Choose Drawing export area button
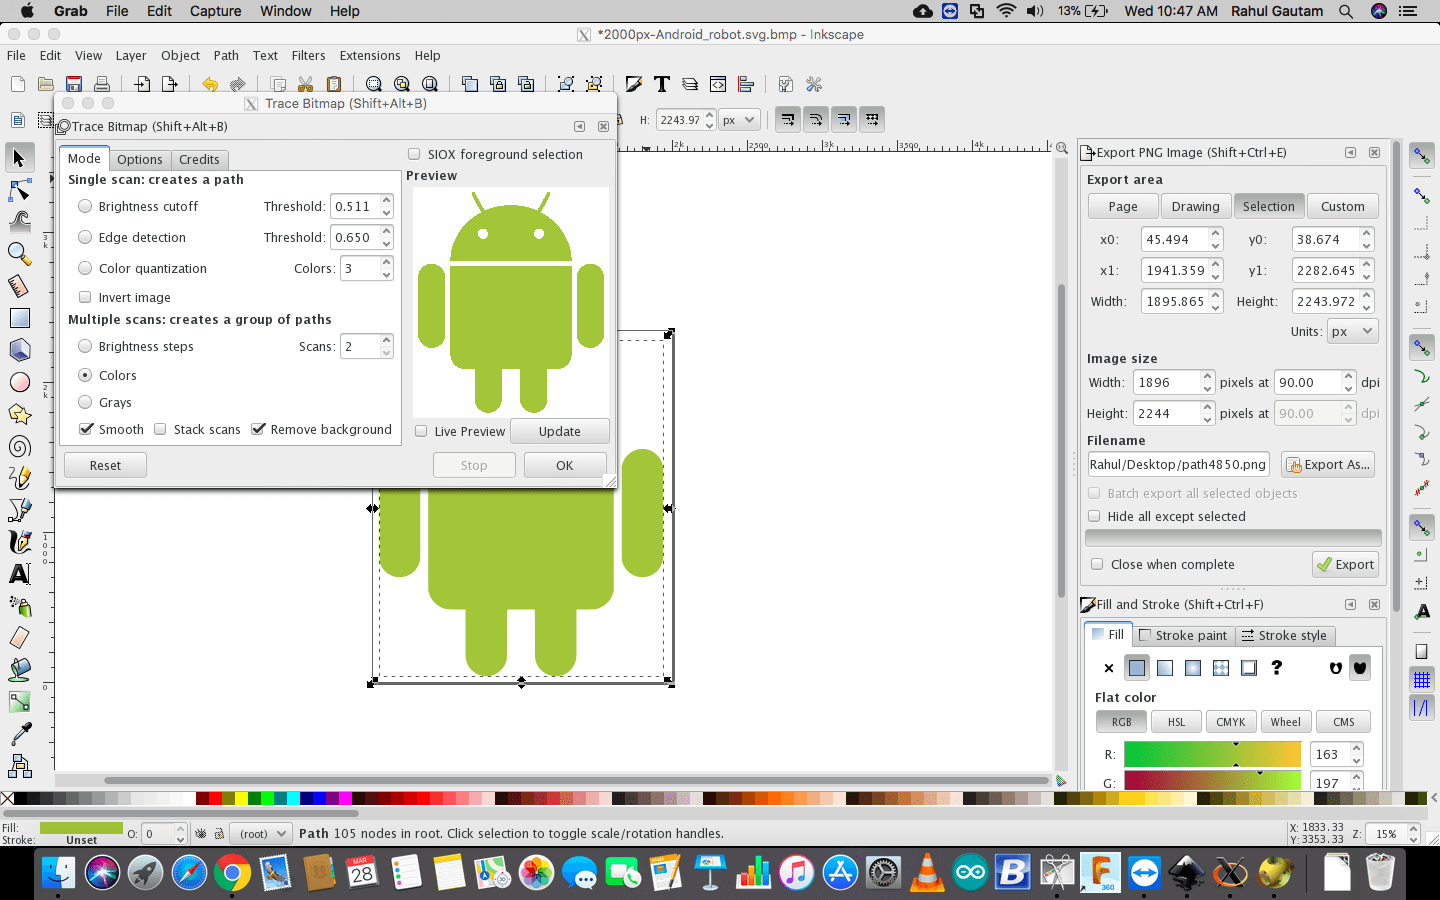The width and height of the screenshot is (1440, 900). pos(1196,206)
